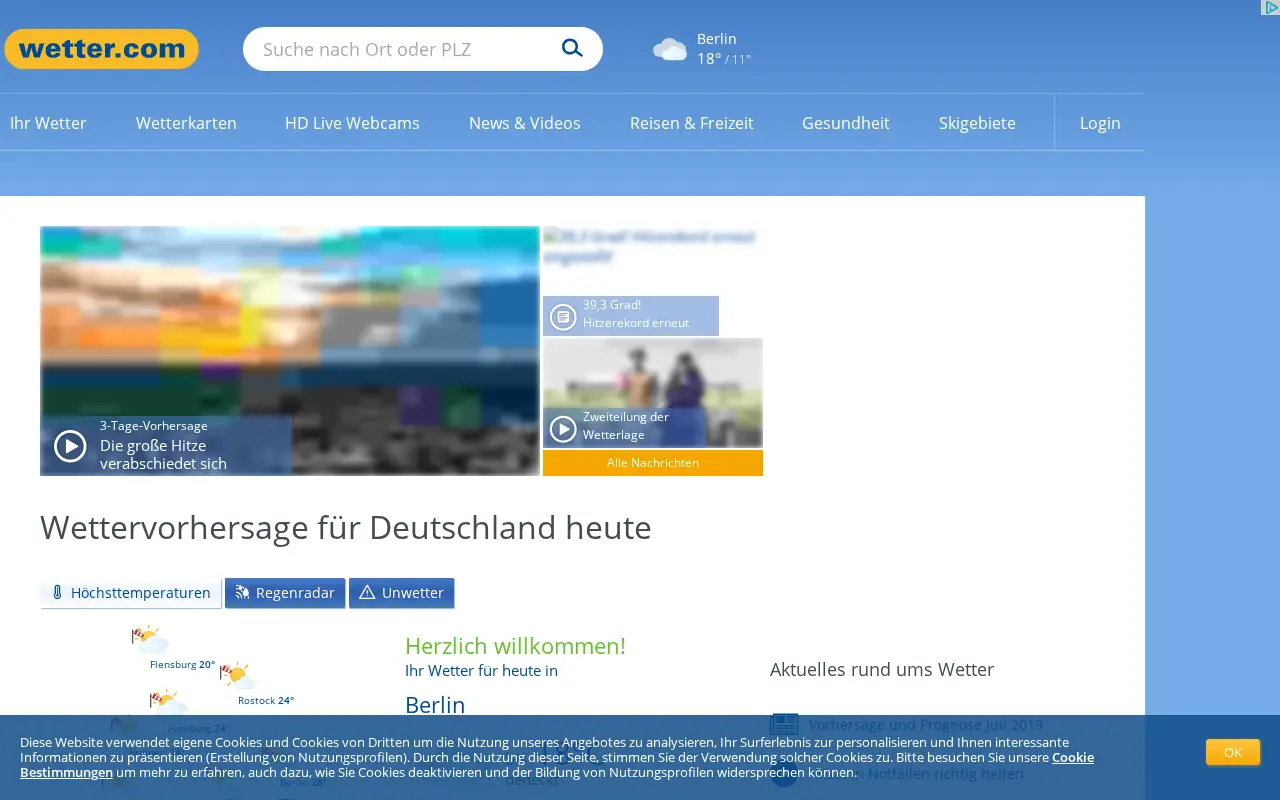Accept cookies with the OK button
The width and height of the screenshot is (1280, 800).
(1232, 752)
